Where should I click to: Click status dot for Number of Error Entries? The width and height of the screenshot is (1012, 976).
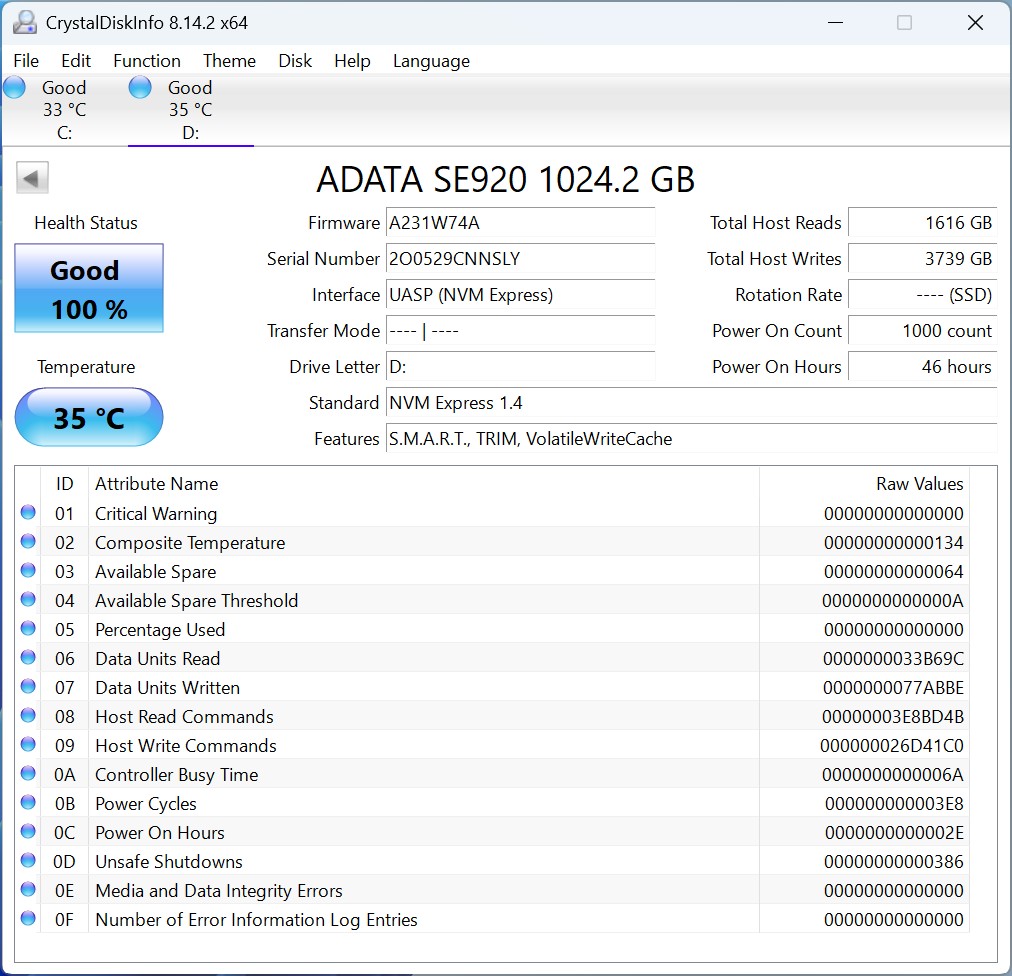point(28,919)
